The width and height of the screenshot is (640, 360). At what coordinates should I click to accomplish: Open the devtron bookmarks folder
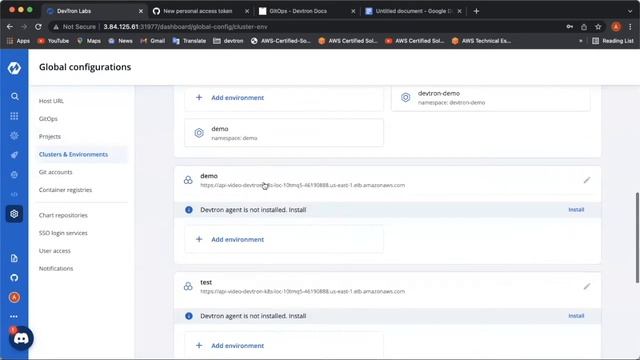(228, 41)
